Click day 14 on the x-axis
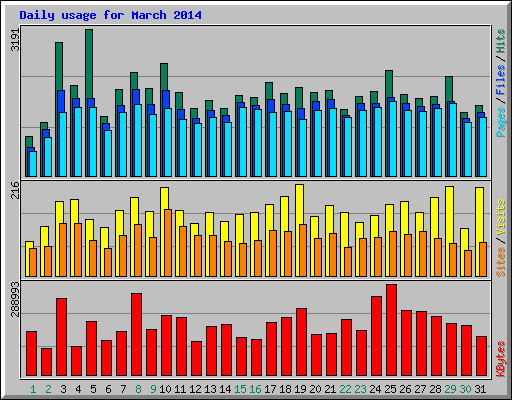Screen dimensions: 512x400 (x=225, y=389)
